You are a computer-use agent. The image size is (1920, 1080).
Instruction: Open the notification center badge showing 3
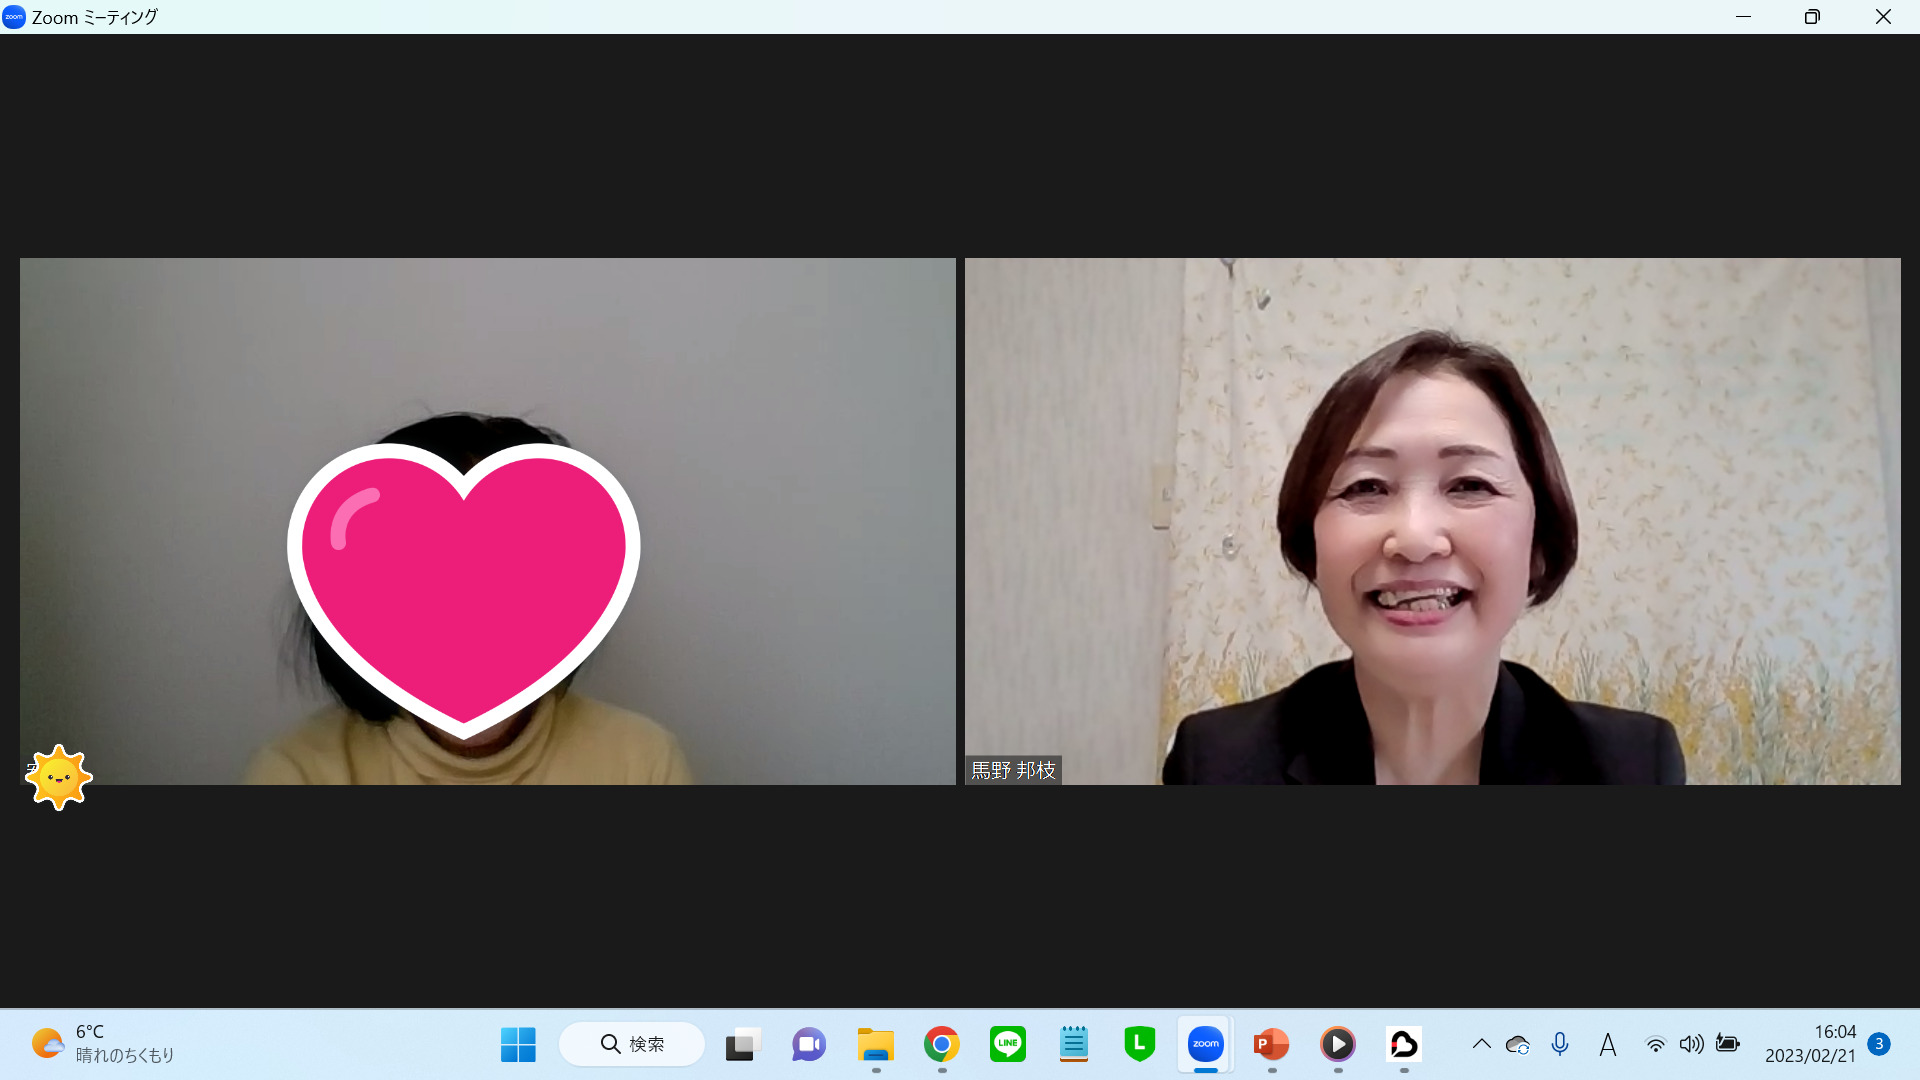[1879, 1044]
